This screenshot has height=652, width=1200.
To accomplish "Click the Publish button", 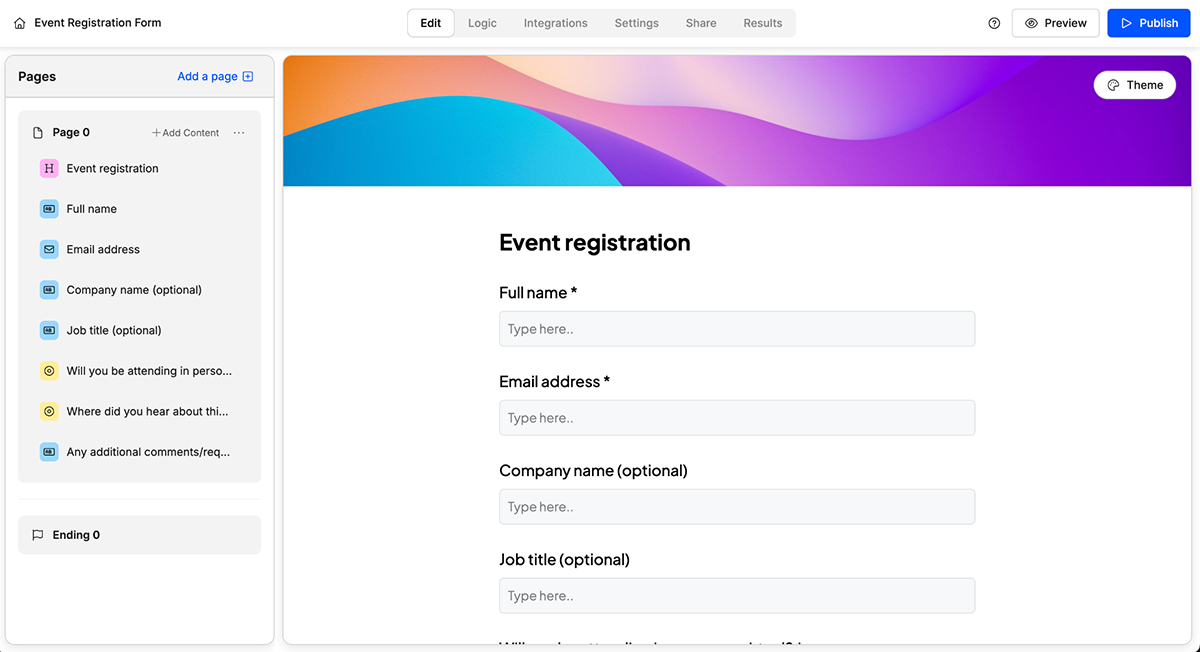I will coord(1148,22).
